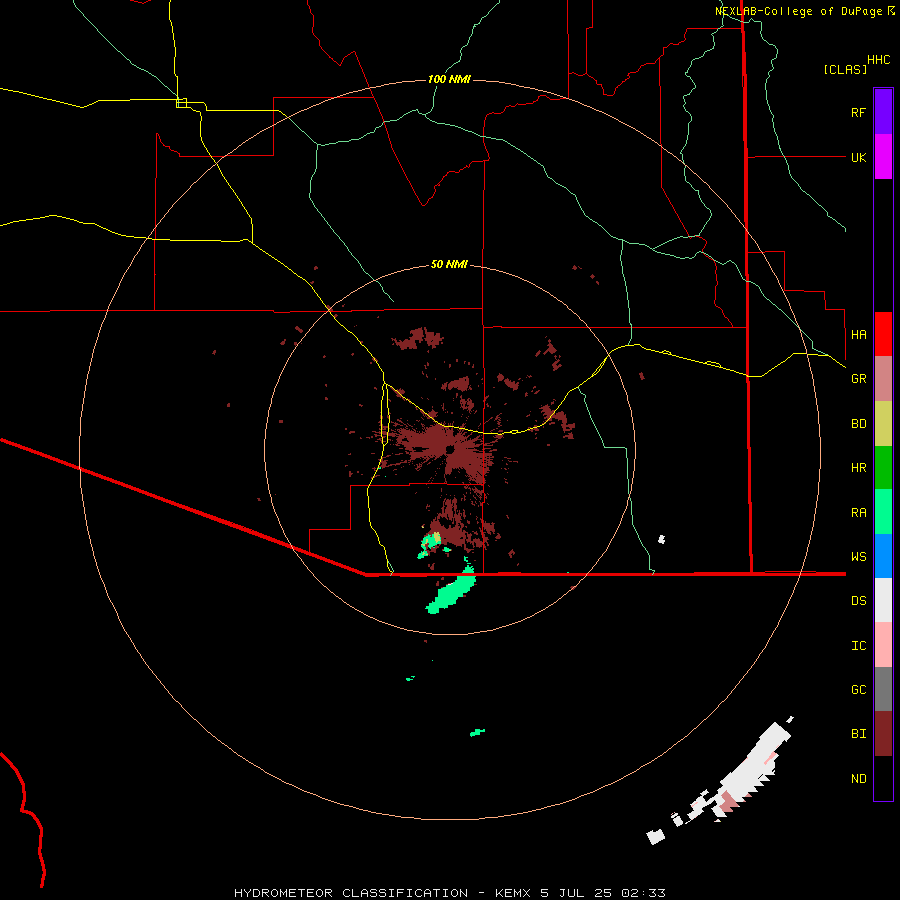900x900 pixels.
Task: Click the 'WS' legend label
Action: 858,557
